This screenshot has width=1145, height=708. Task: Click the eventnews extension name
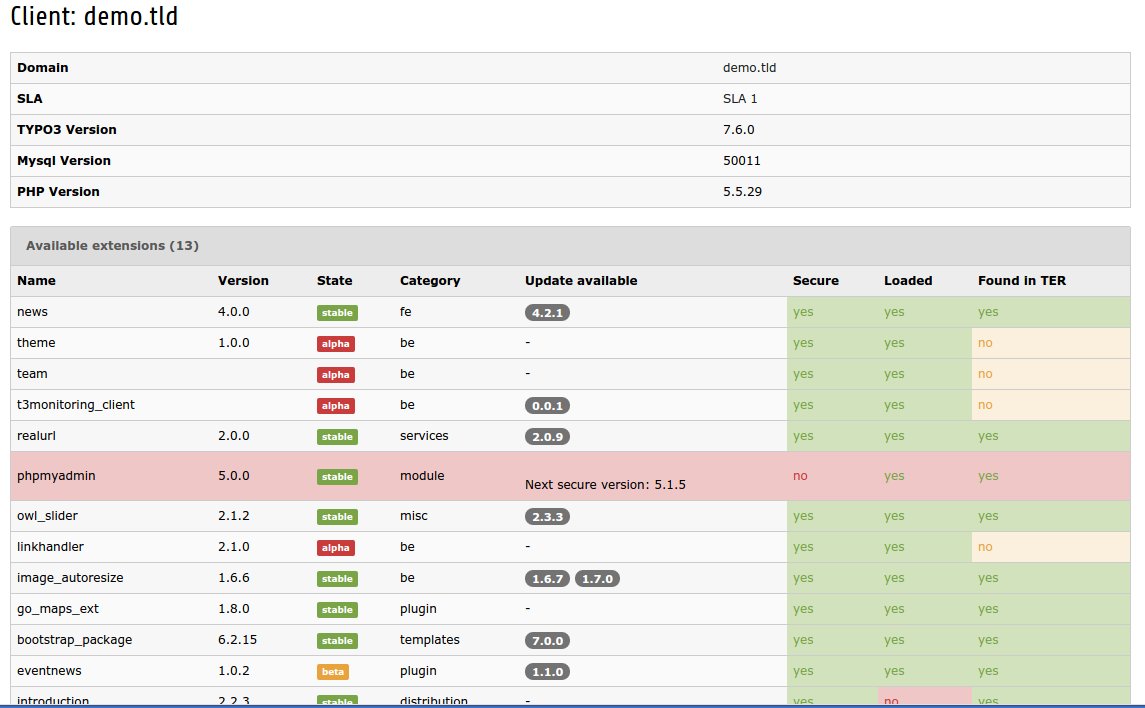click(49, 671)
